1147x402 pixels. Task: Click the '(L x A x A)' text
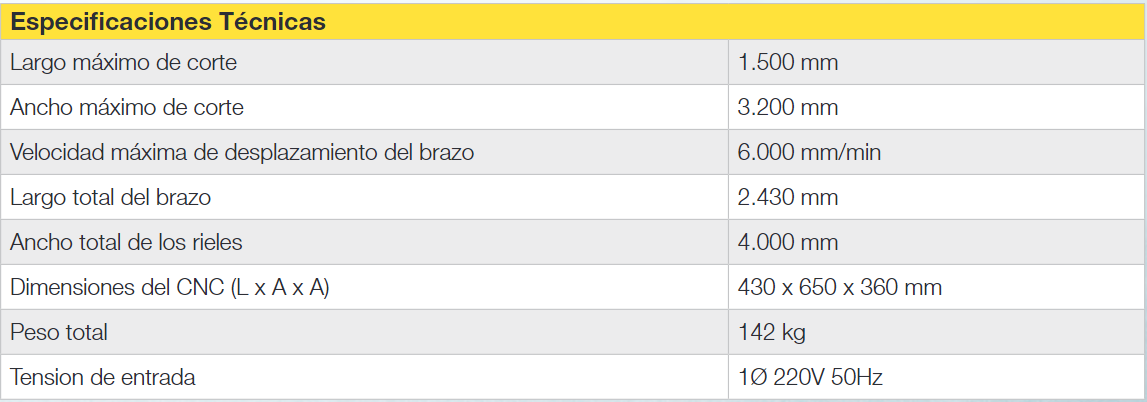pyautogui.click(x=279, y=288)
